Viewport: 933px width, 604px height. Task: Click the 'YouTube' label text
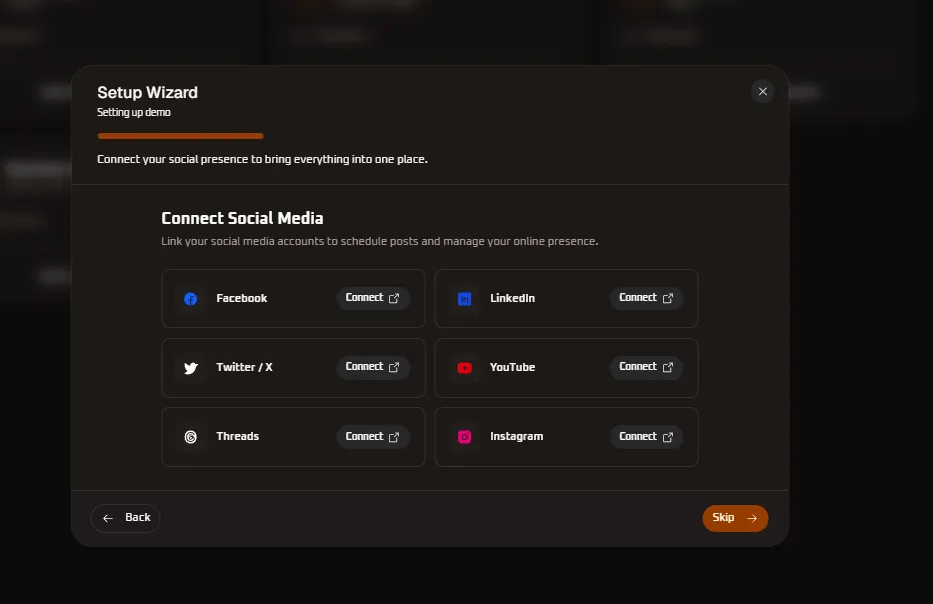pos(512,367)
